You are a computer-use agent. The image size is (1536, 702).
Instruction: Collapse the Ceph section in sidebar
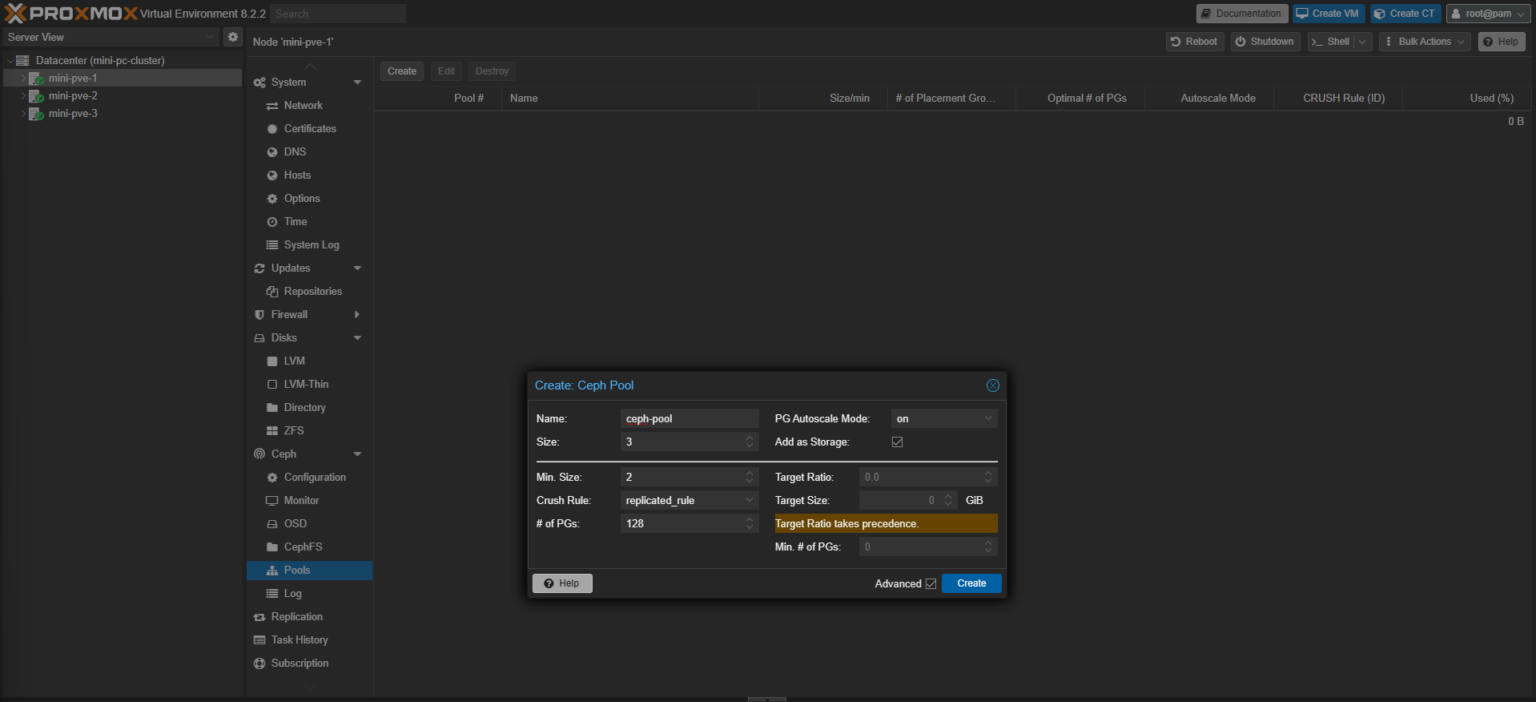coord(357,453)
